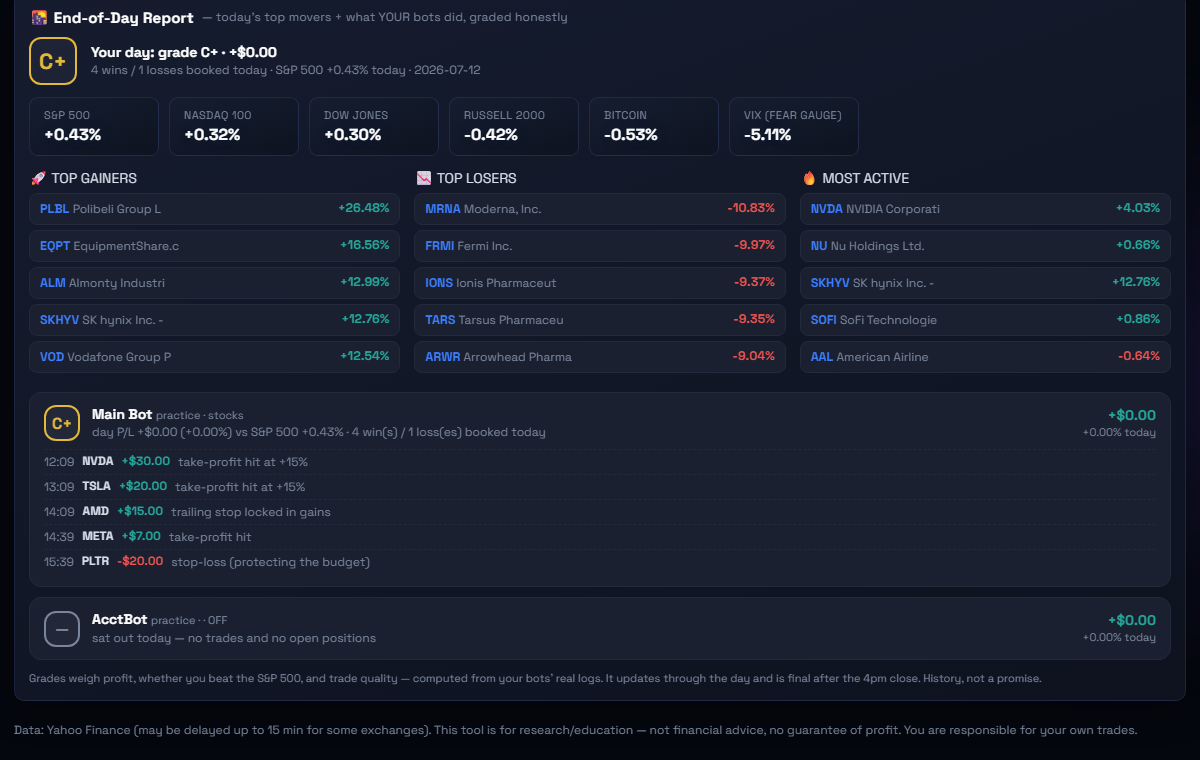Click the Main Bot C+ grade badge
This screenshot has height=760, width=1200.
pyautogui.click(x=62, y=423)
